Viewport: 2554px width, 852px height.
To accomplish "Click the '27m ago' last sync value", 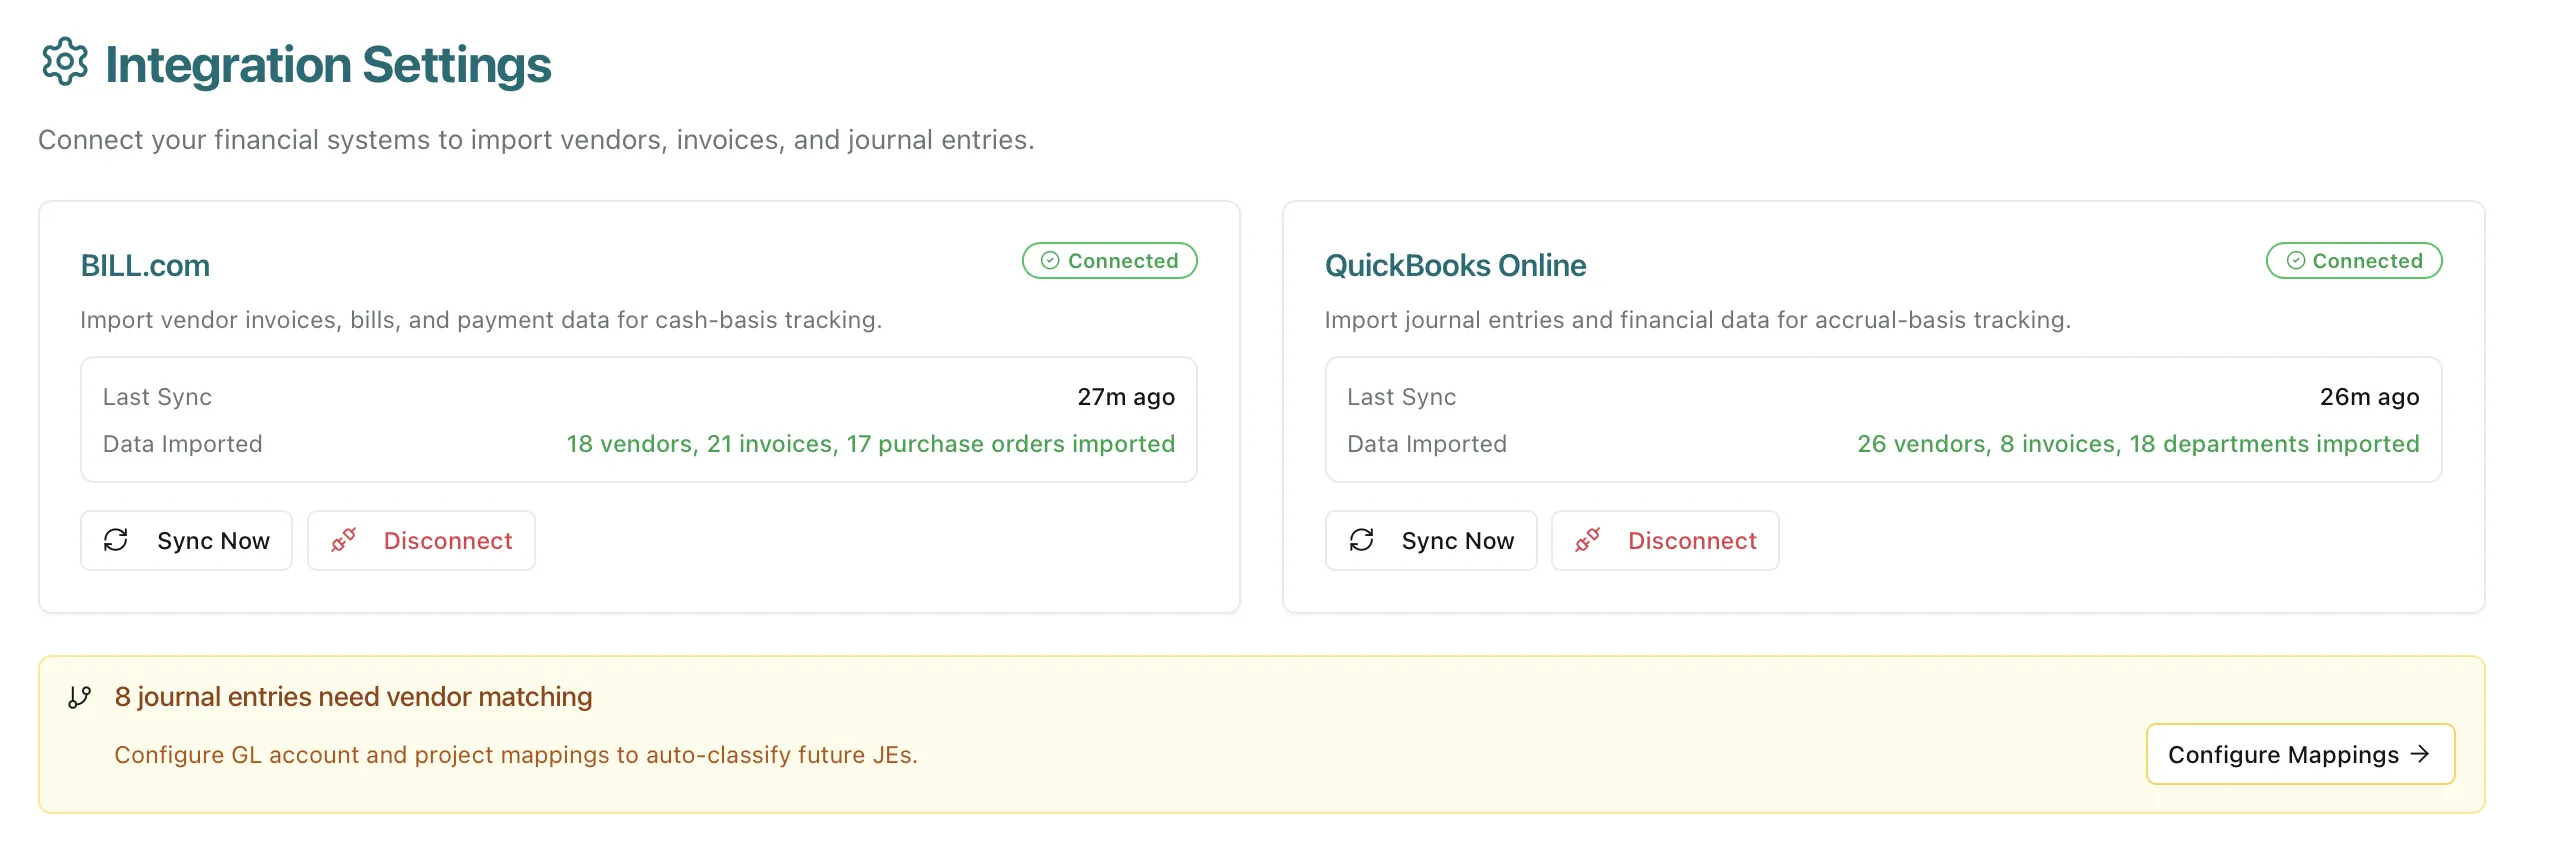I will point(1126,397).
